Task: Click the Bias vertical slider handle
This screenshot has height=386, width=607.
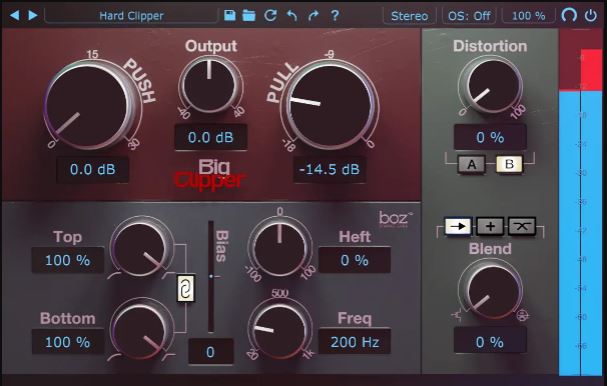Action: (x=211, y=276)
